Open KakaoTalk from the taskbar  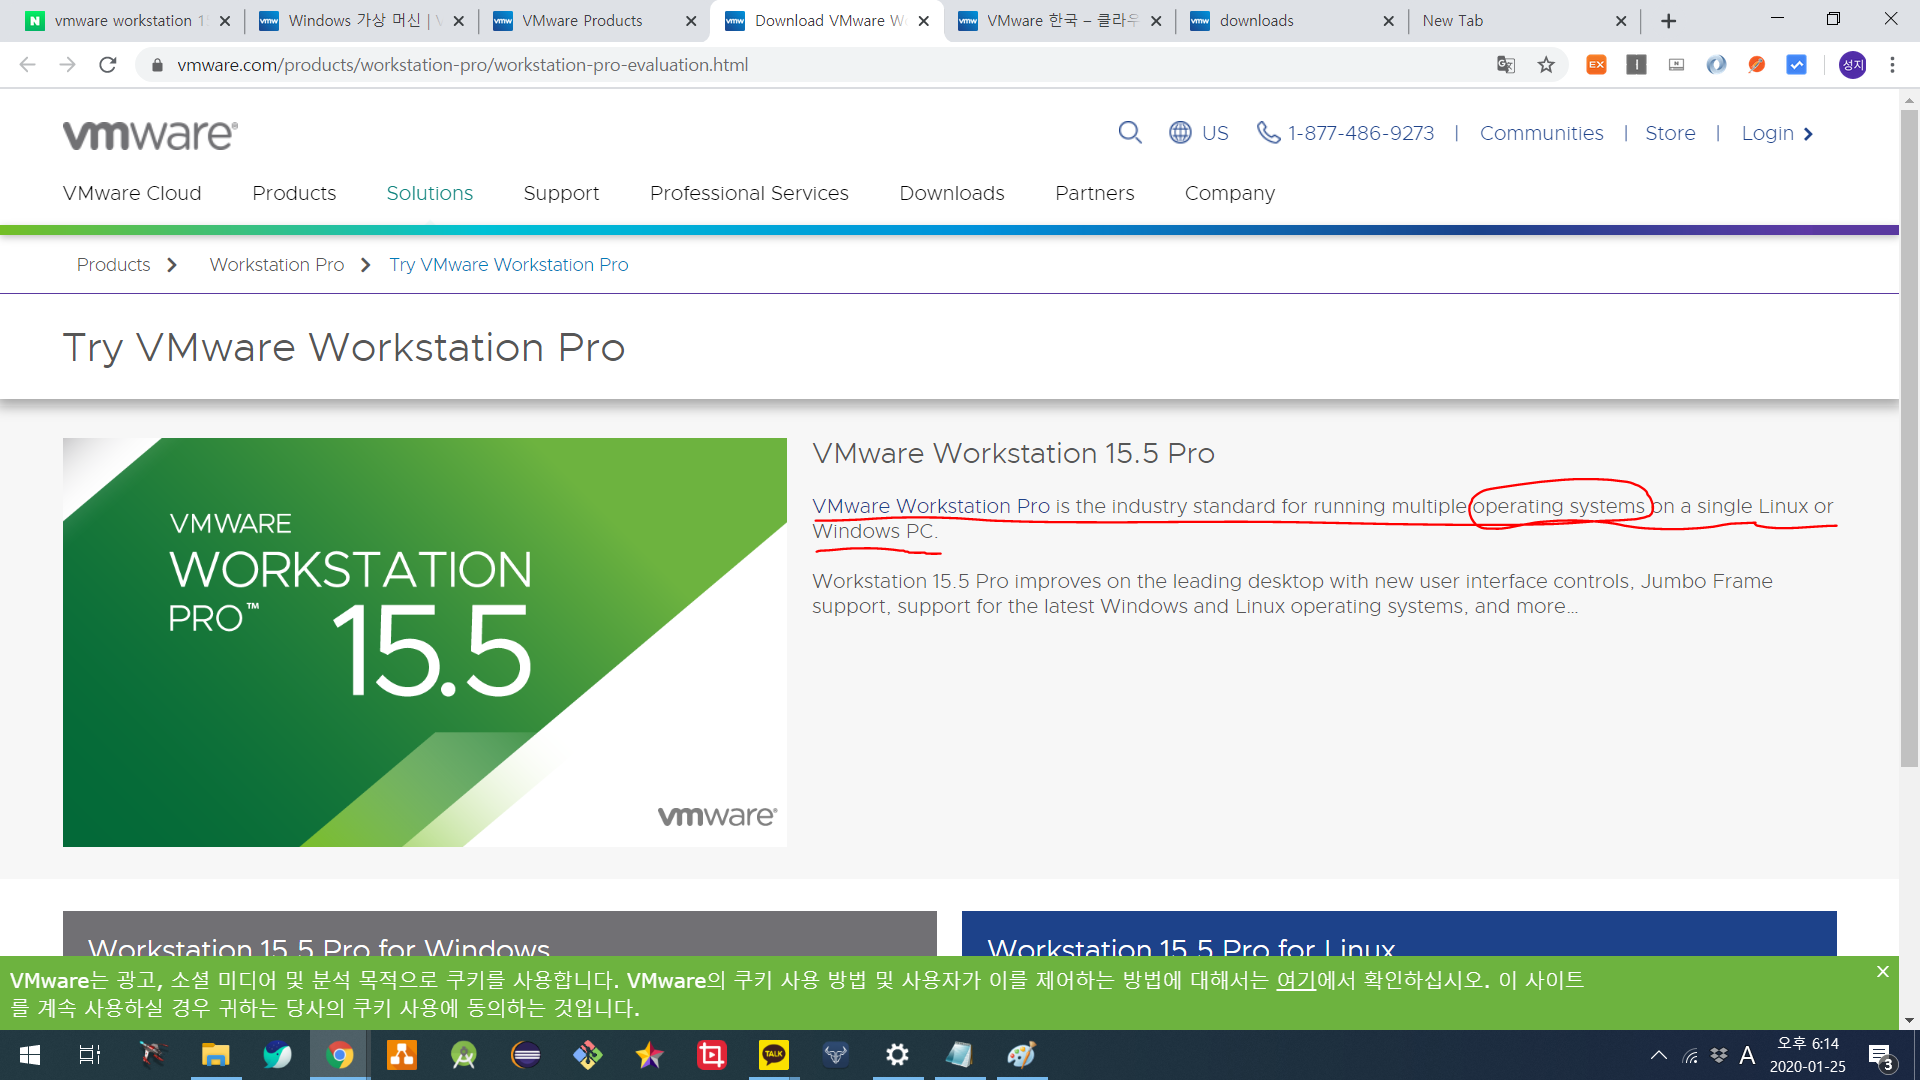[x=773, y=1055]
